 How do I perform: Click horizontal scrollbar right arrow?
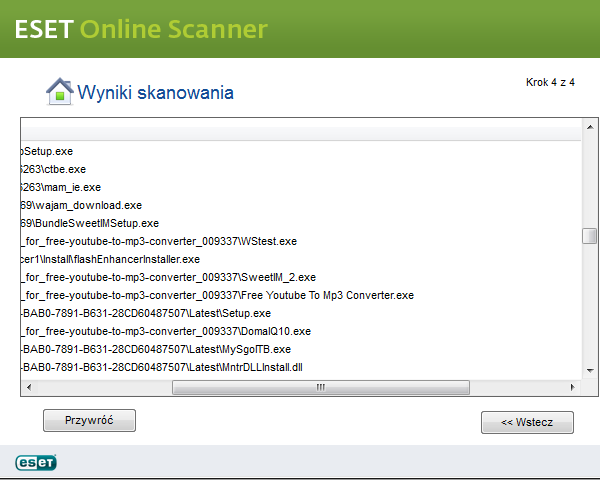click(x=573, y=387)
